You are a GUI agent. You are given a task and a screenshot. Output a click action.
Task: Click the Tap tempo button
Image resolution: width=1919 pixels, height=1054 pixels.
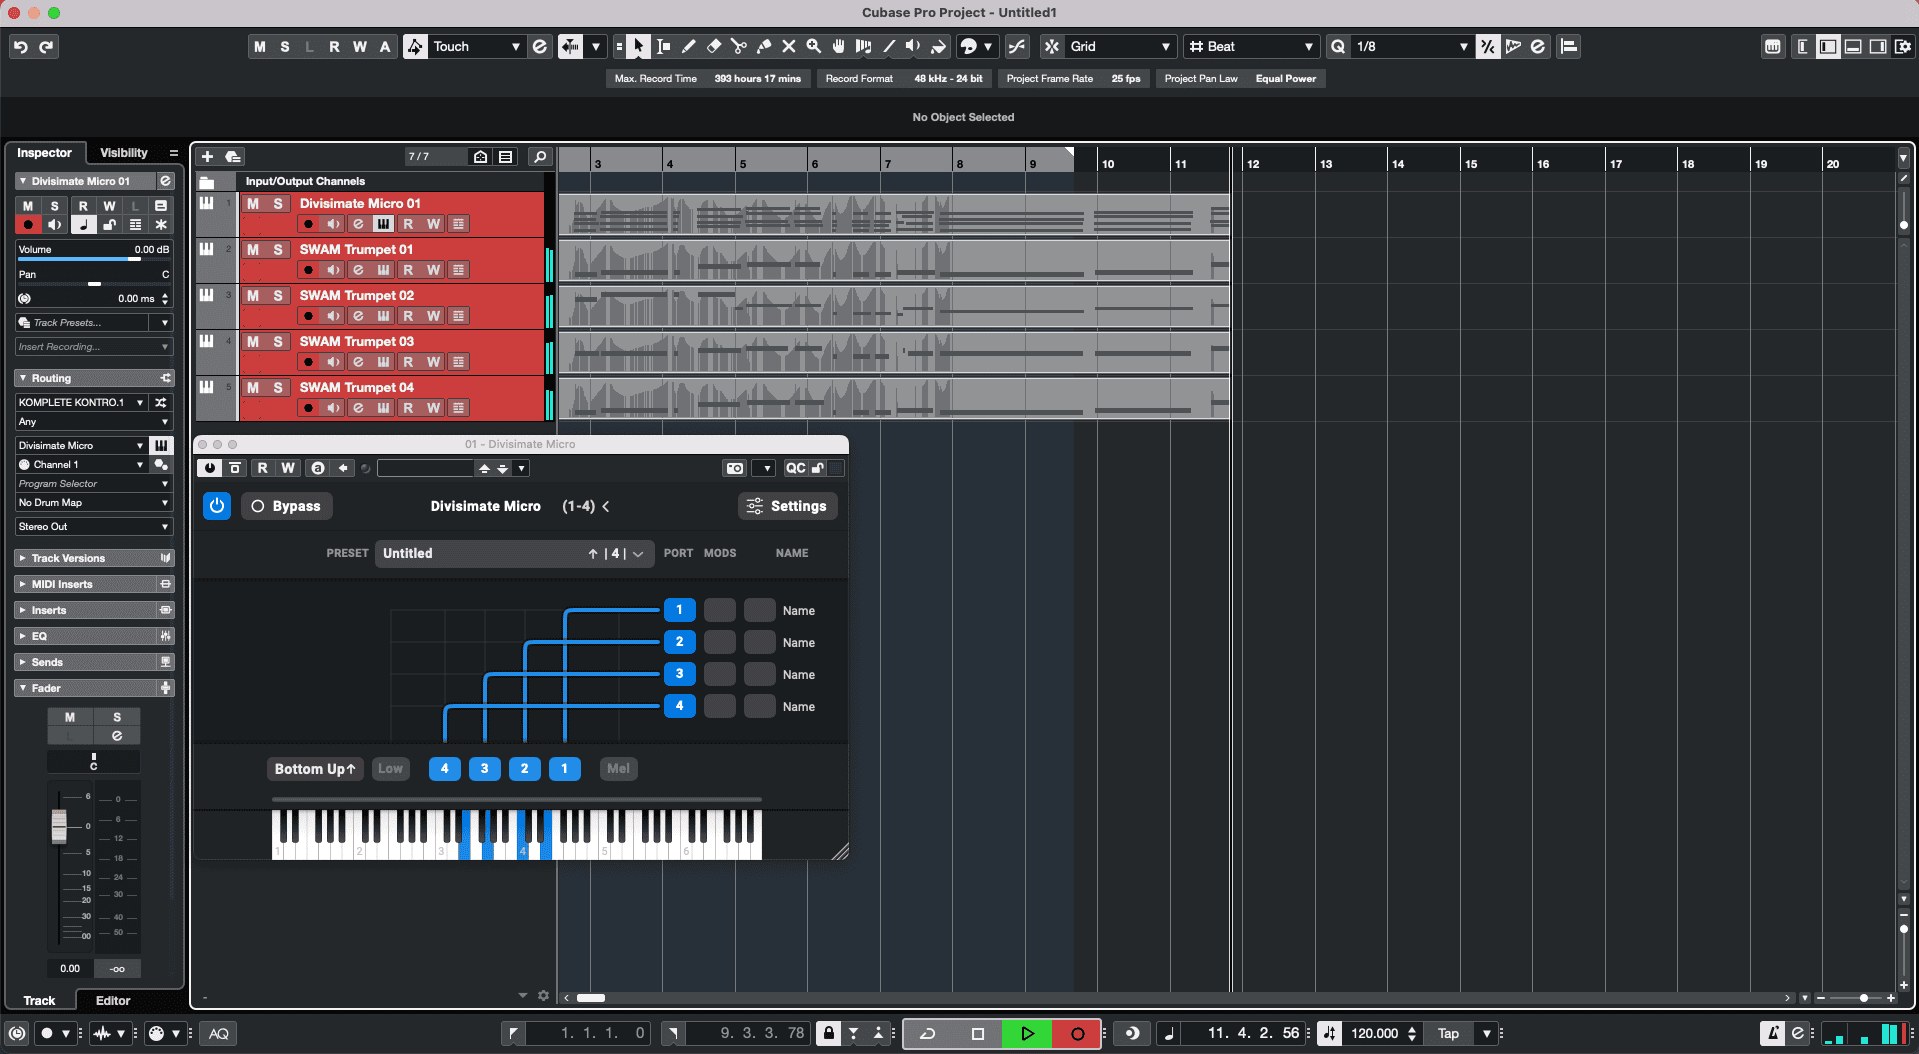[1448, 1033]
